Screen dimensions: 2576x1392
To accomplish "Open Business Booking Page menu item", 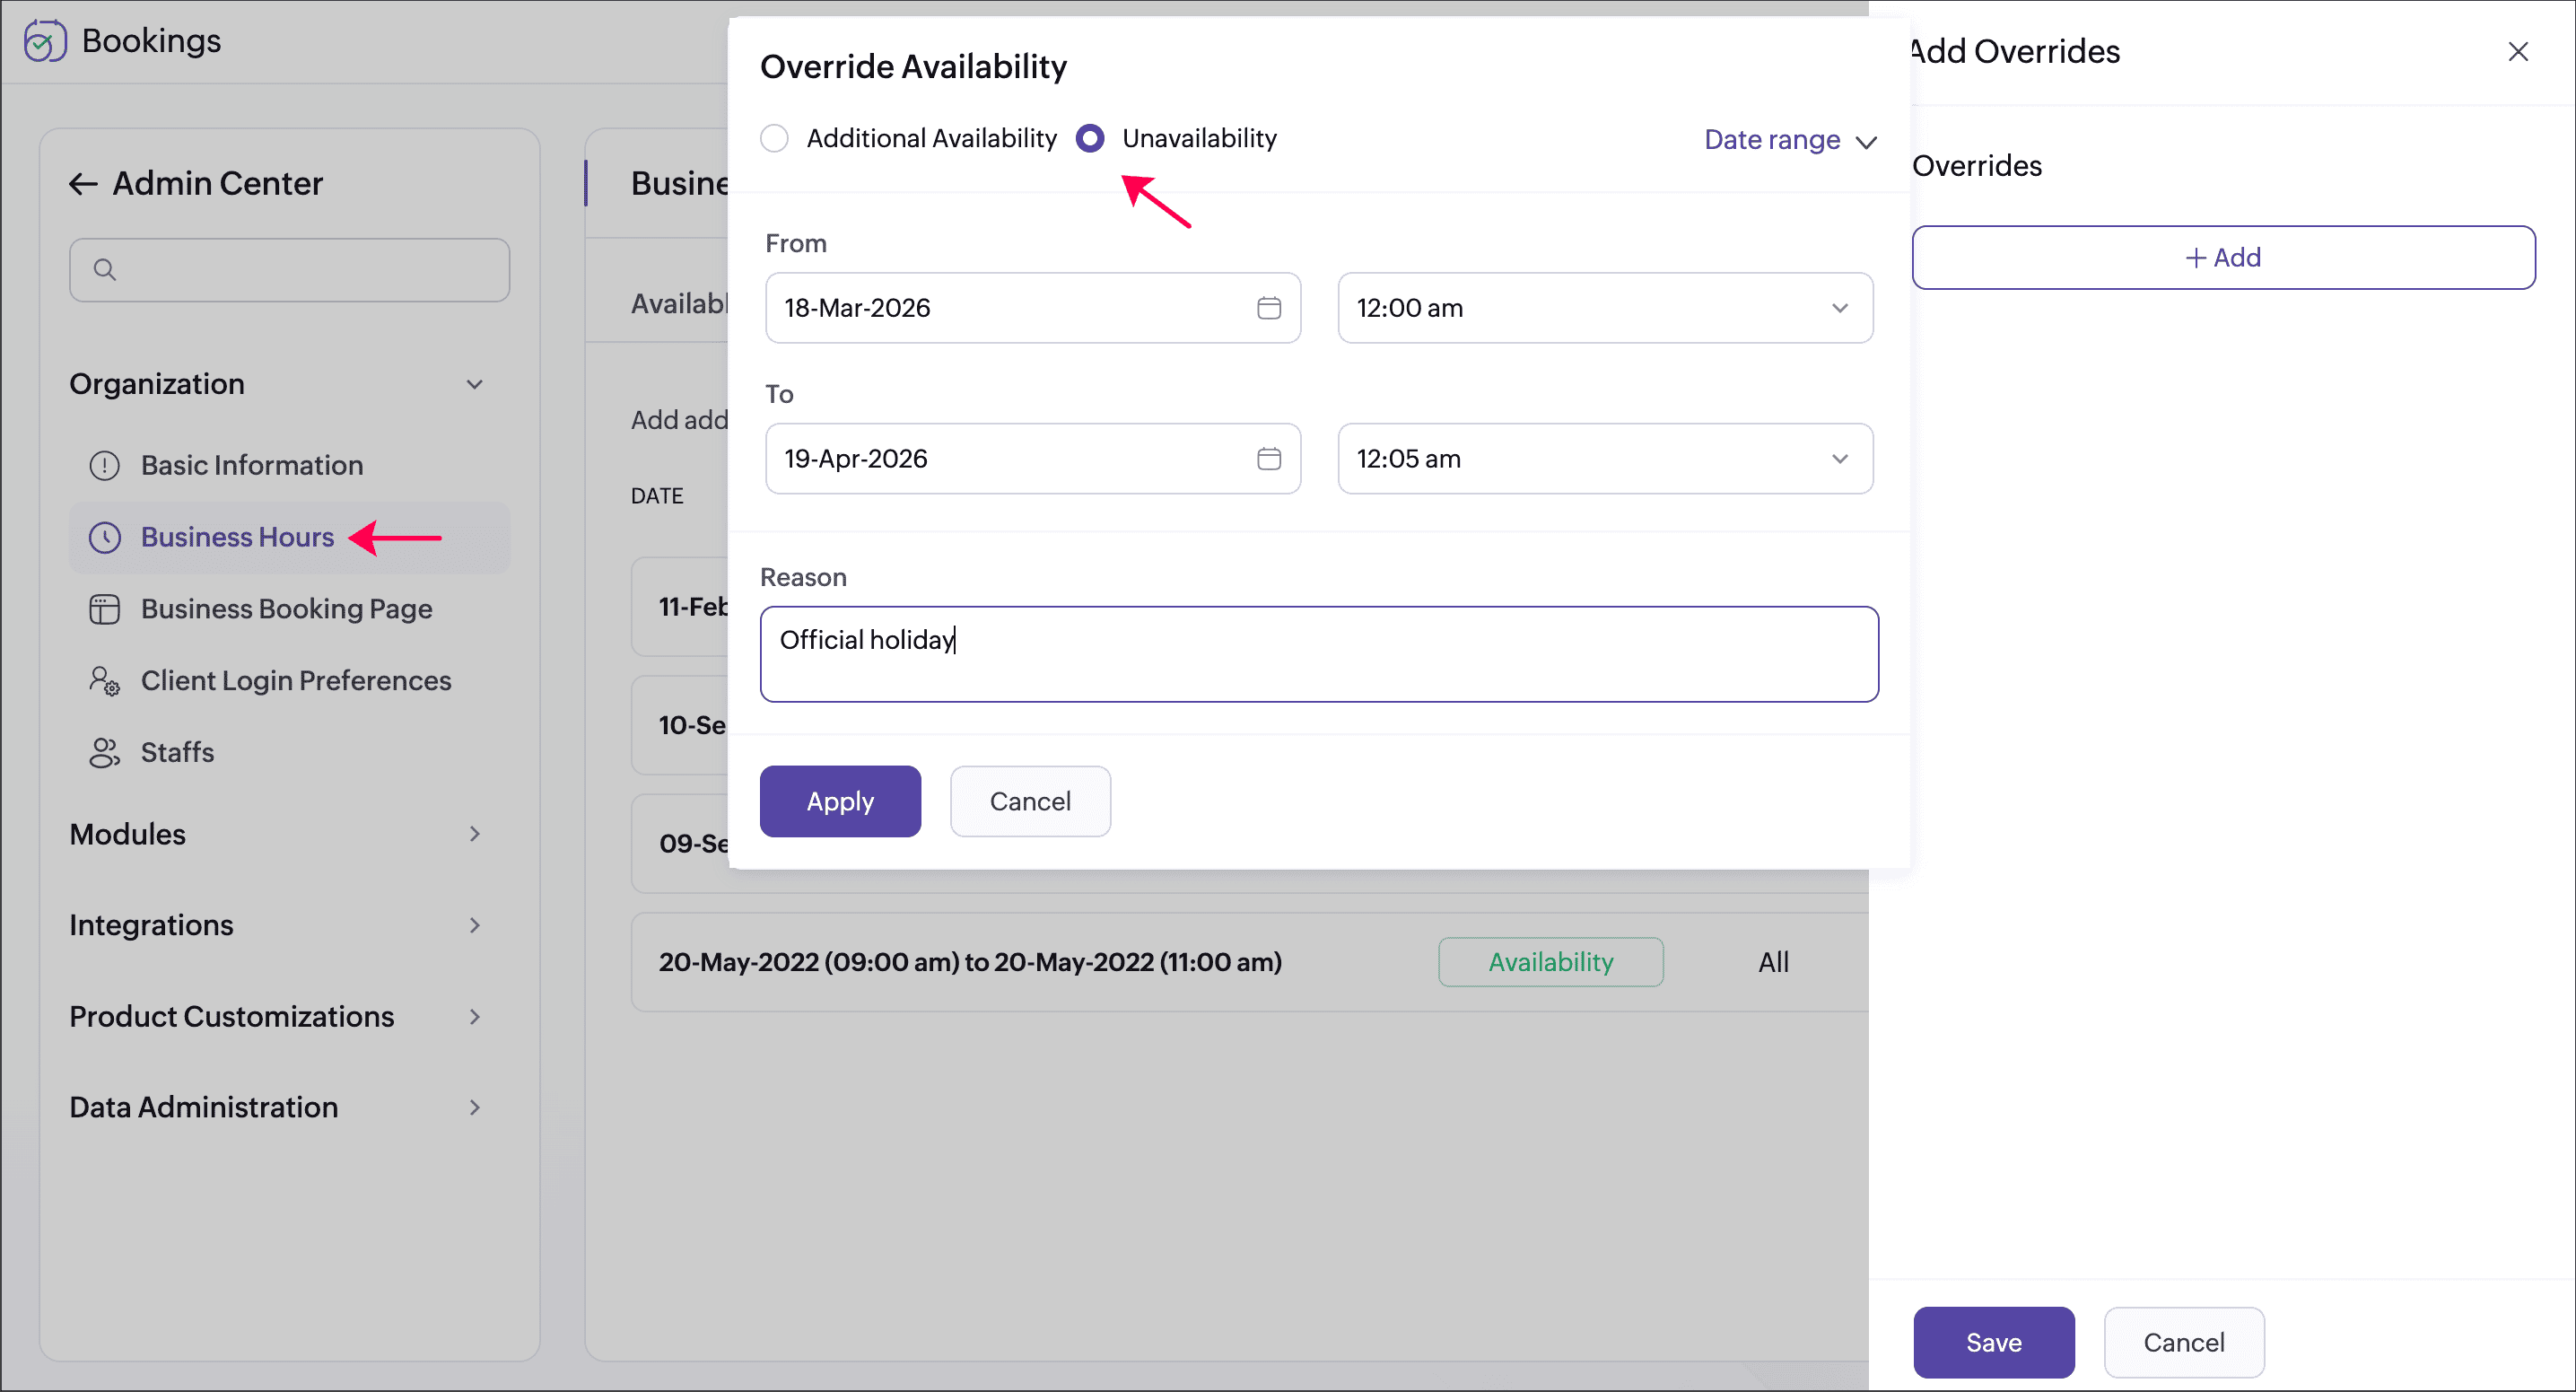I will coord(286,609).
